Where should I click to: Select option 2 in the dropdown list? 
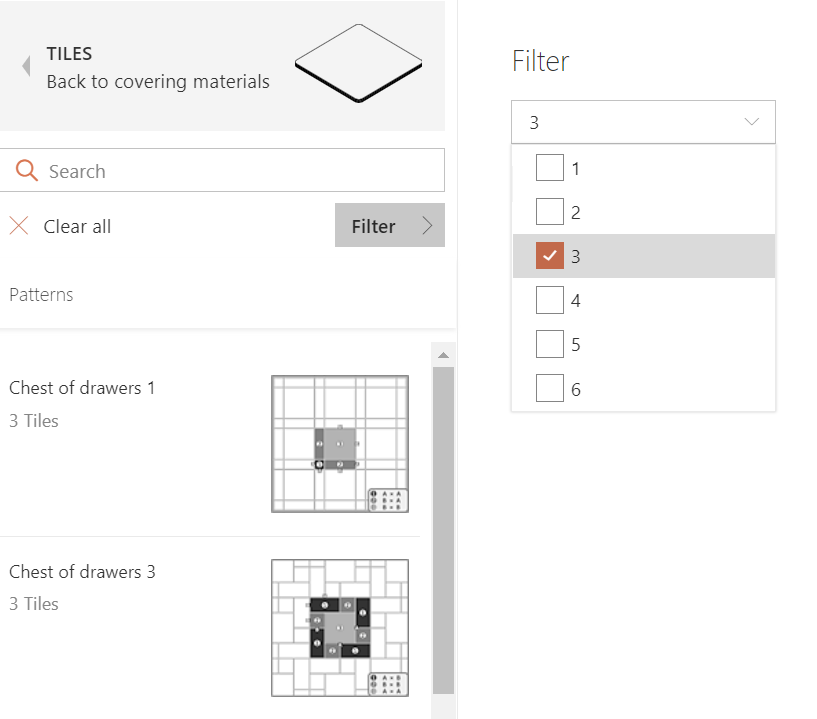tap(643, 212)
